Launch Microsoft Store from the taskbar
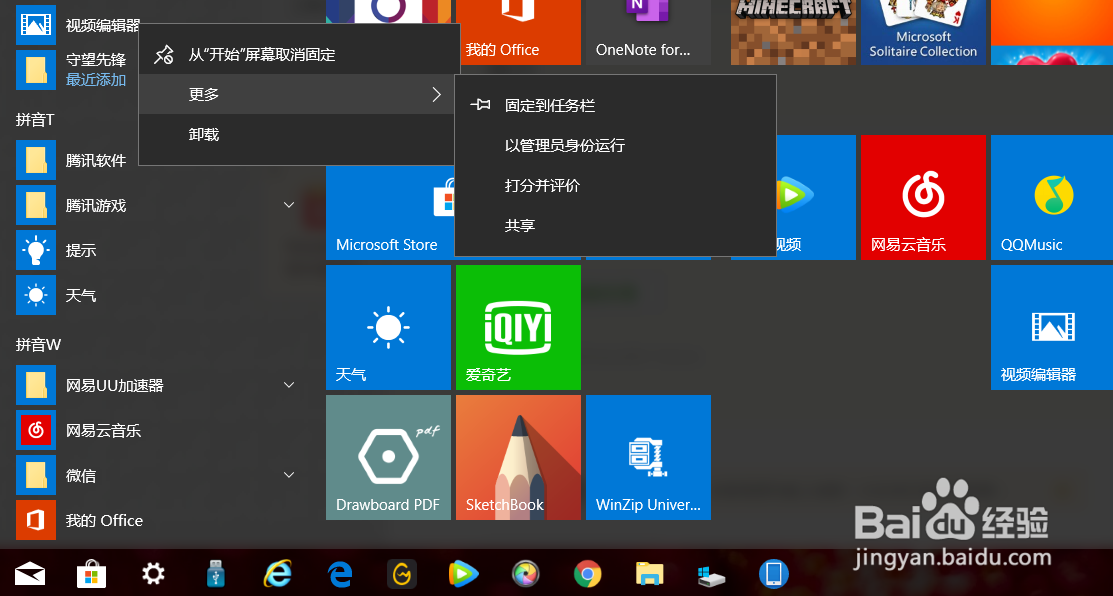Screen dimensions: 1113x596 (91, 573)
